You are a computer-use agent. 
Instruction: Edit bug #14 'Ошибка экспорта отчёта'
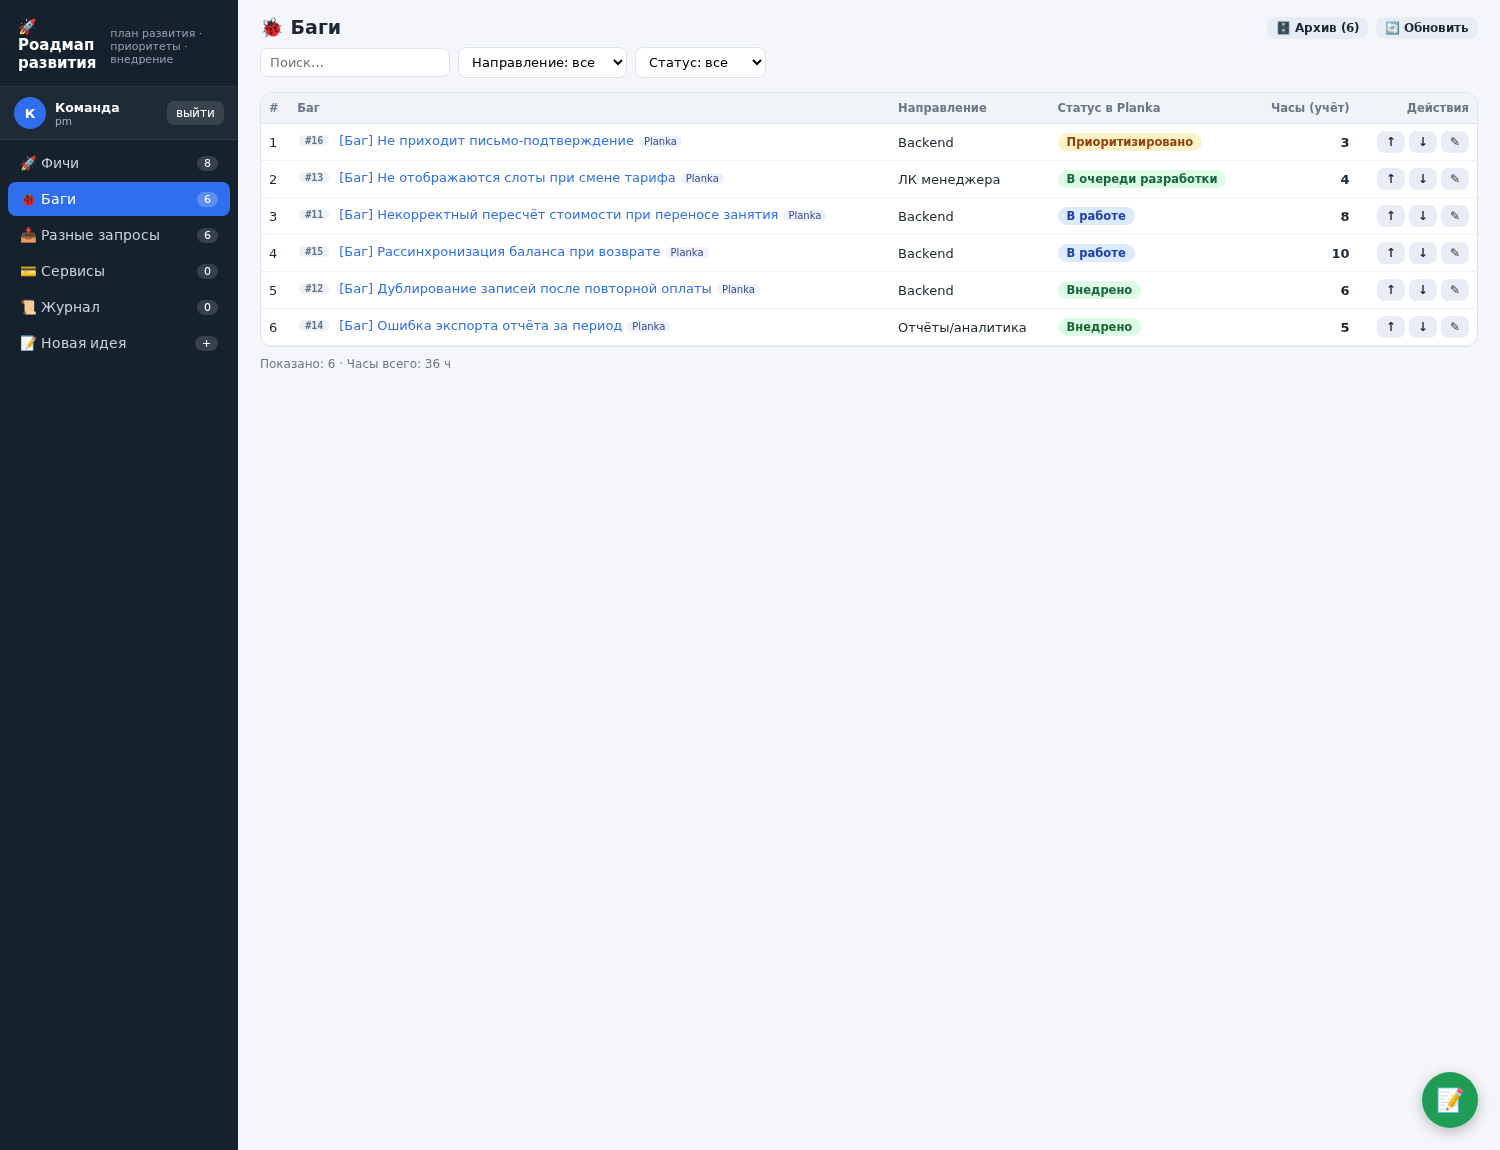1454,327
